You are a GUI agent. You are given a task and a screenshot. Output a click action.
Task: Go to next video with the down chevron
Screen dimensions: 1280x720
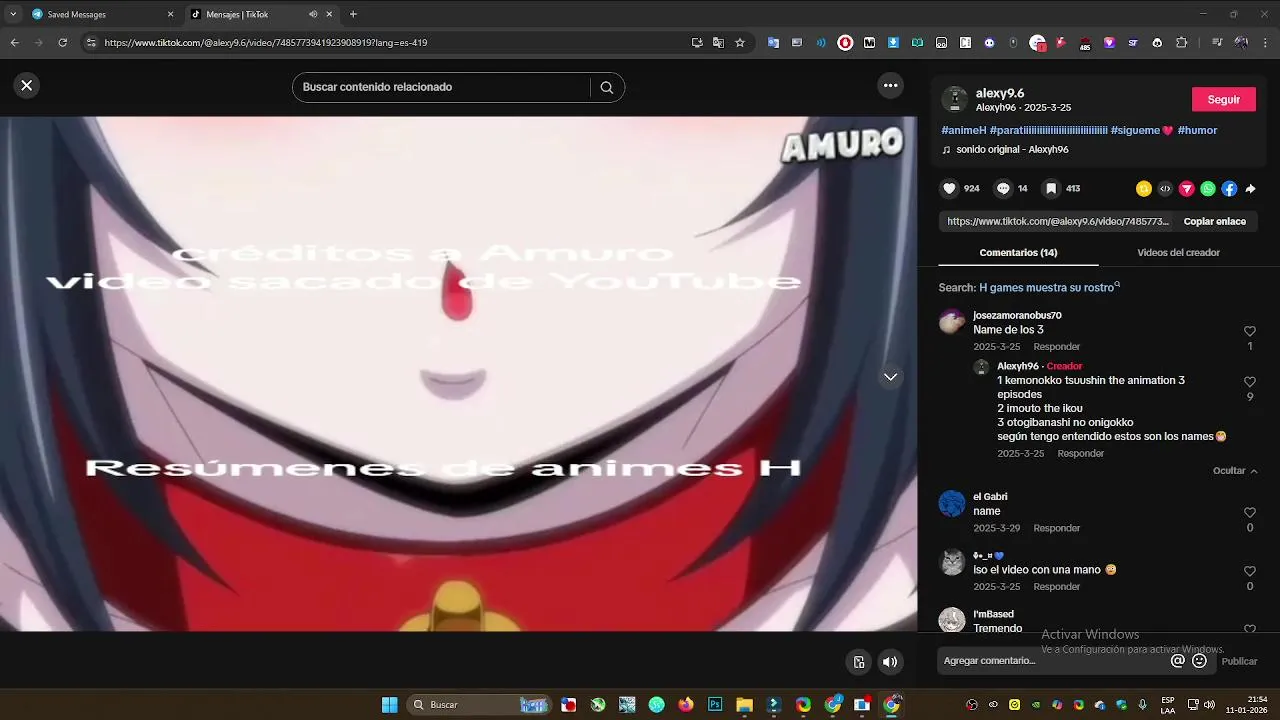[890, 377]
